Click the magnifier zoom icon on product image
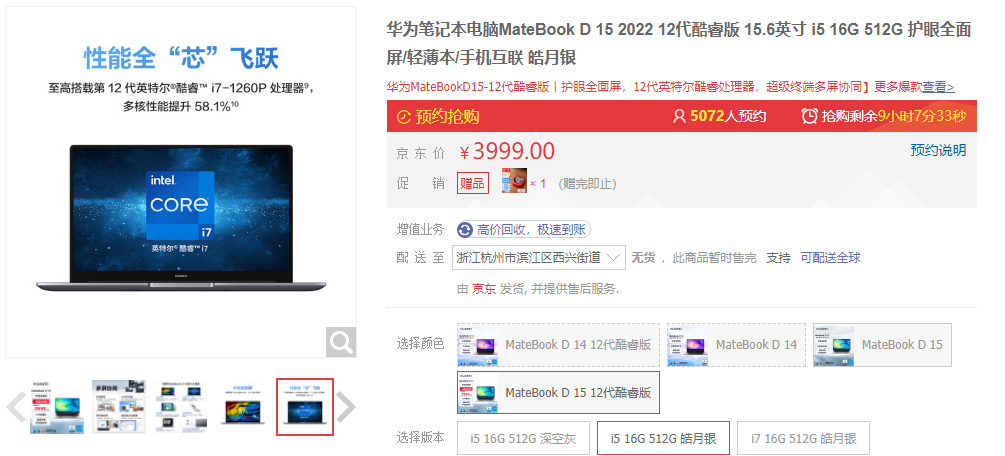Image resolution: width=1005 pixels, height=456 pixels. [340, 342]
